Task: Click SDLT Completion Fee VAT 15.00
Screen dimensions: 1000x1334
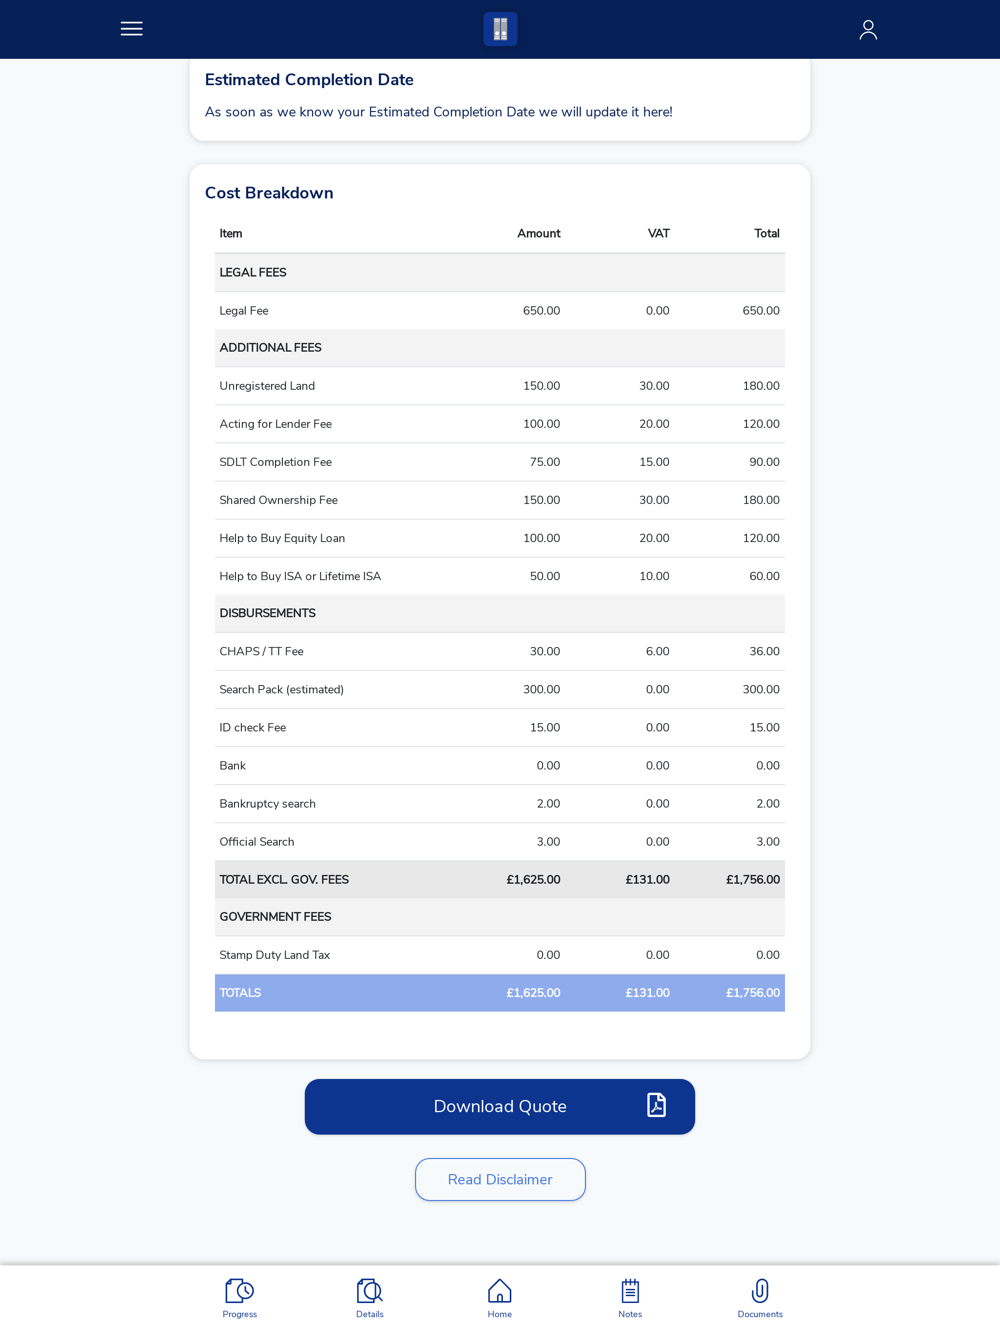Action: tap(655, 462)
